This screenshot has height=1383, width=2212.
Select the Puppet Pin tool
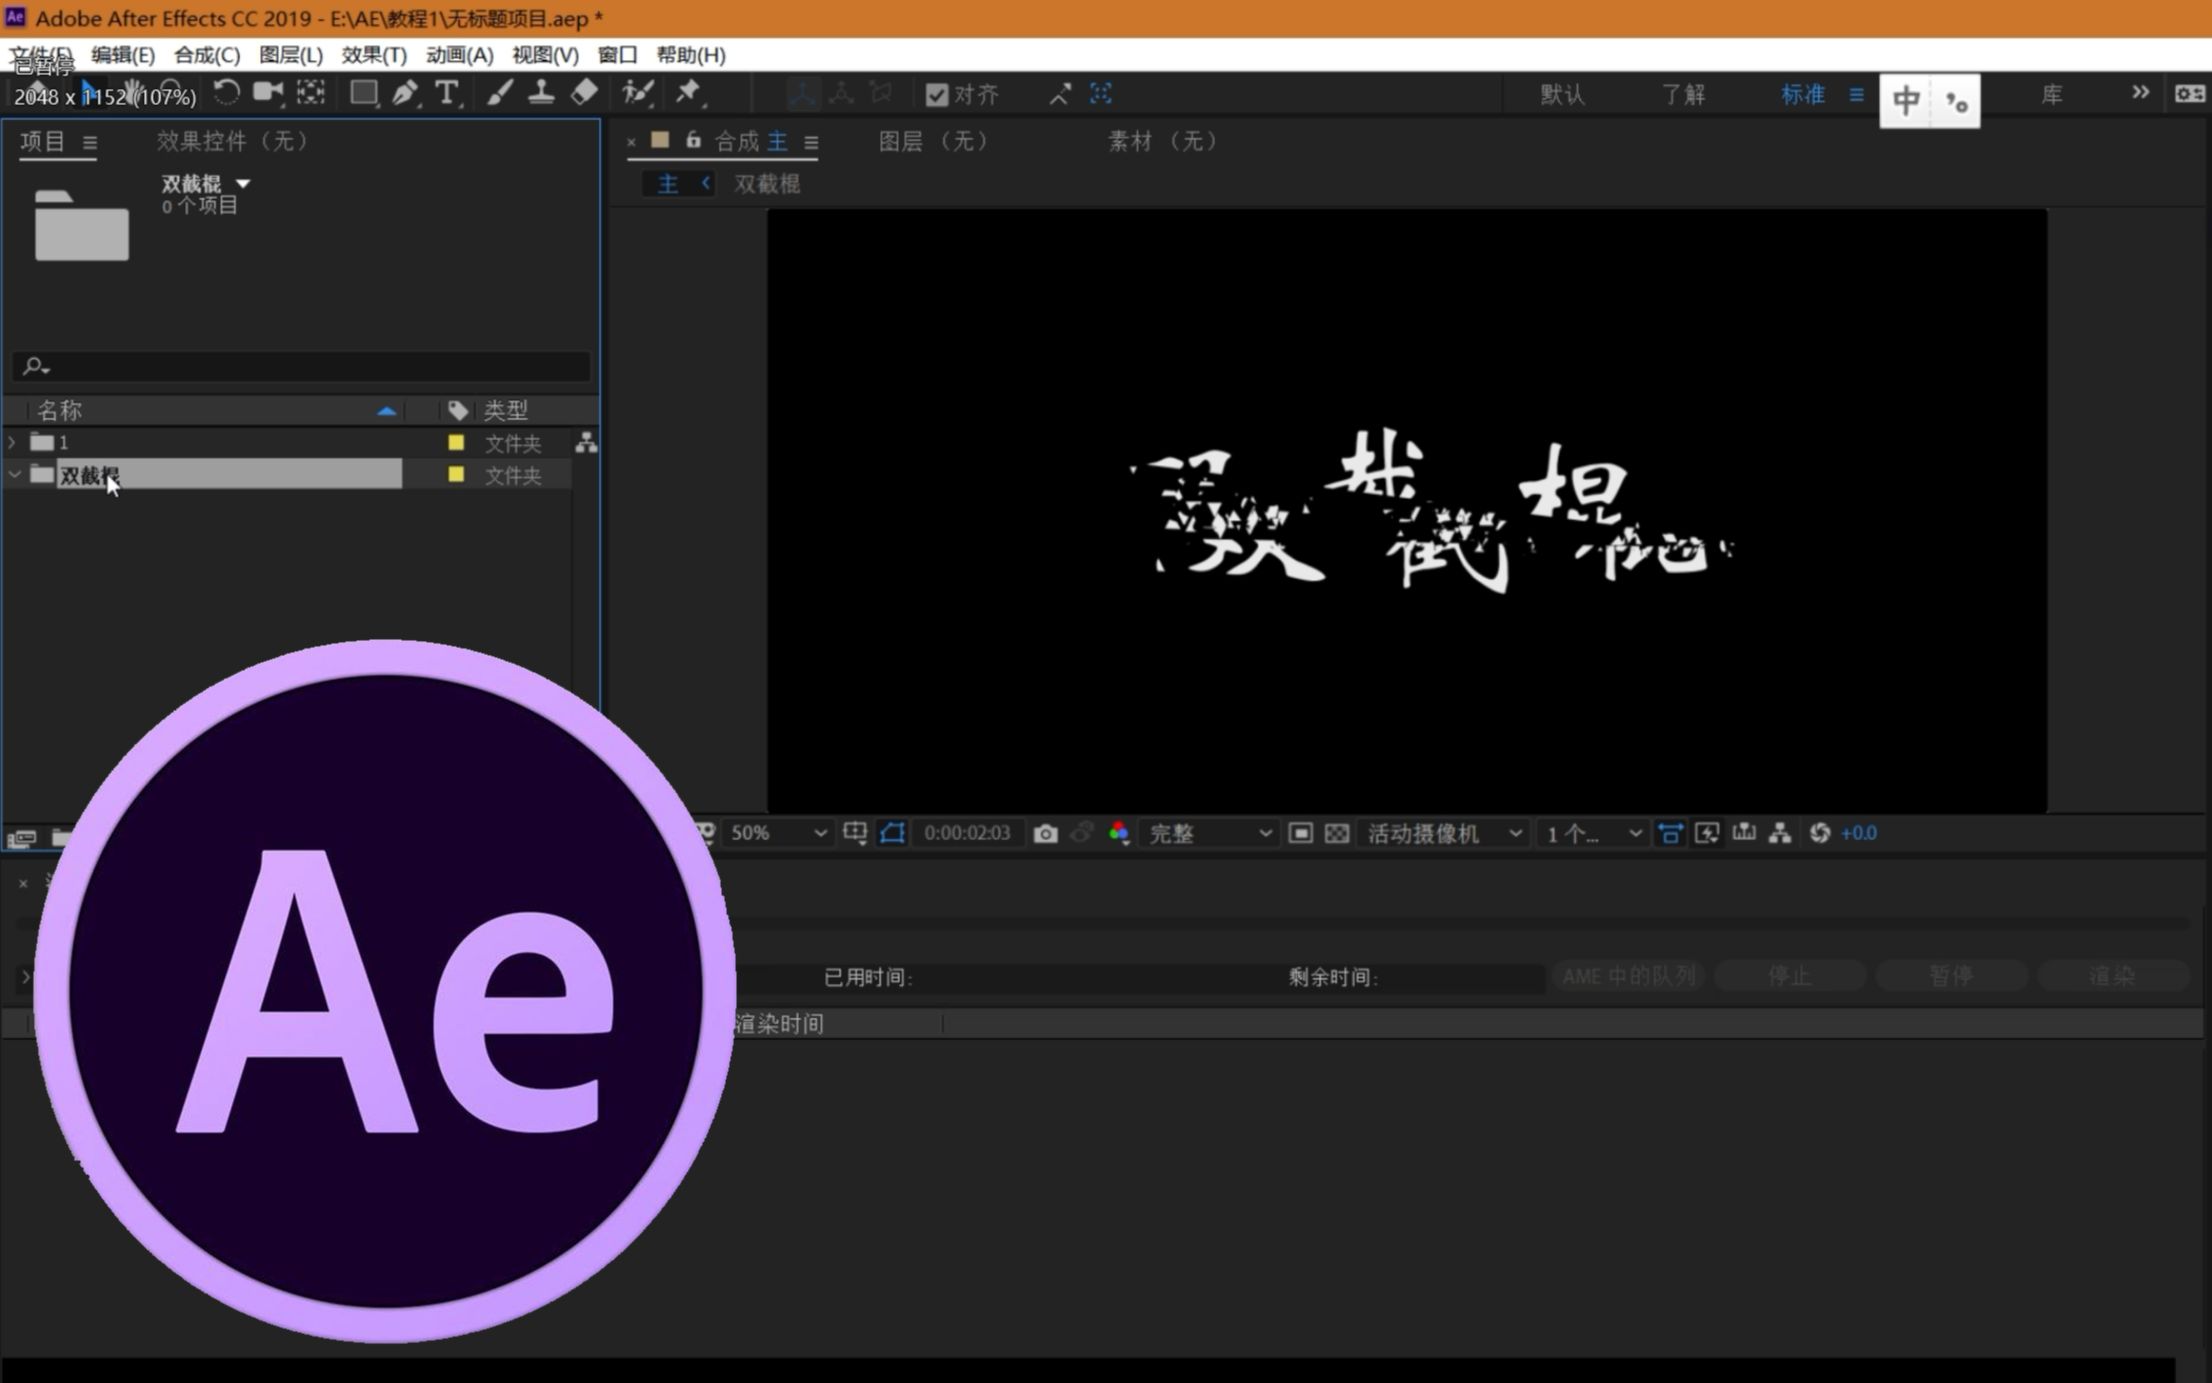click(688, 94)
